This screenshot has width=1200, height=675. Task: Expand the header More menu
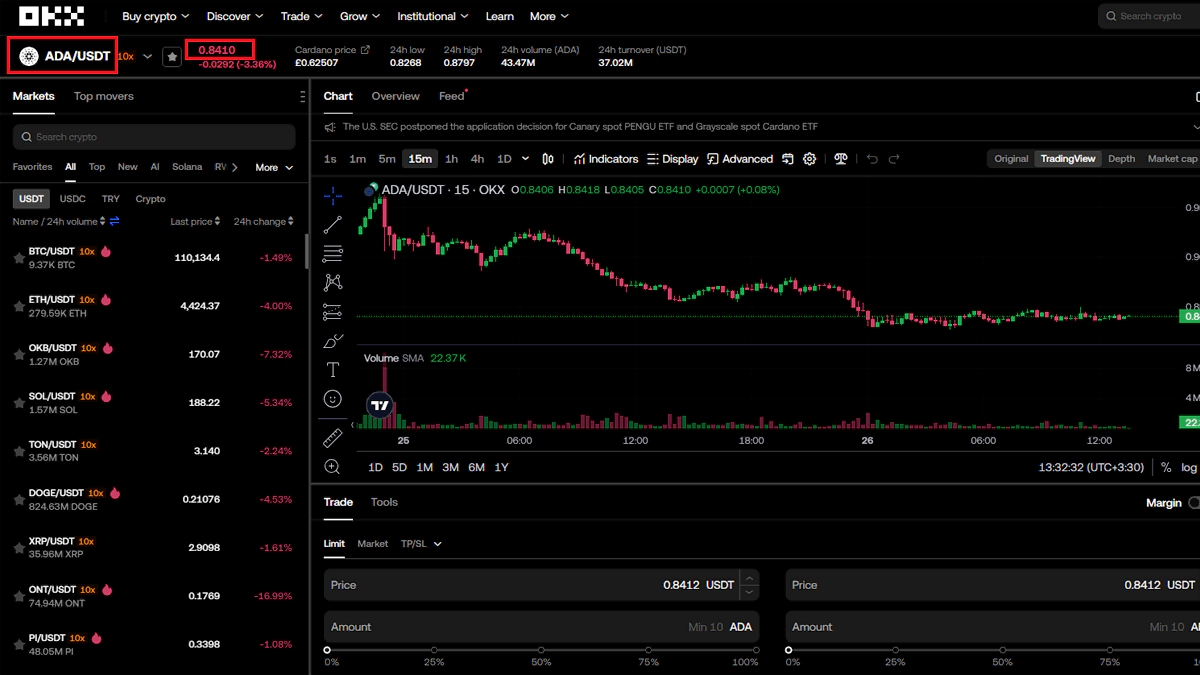pos(549,16)
